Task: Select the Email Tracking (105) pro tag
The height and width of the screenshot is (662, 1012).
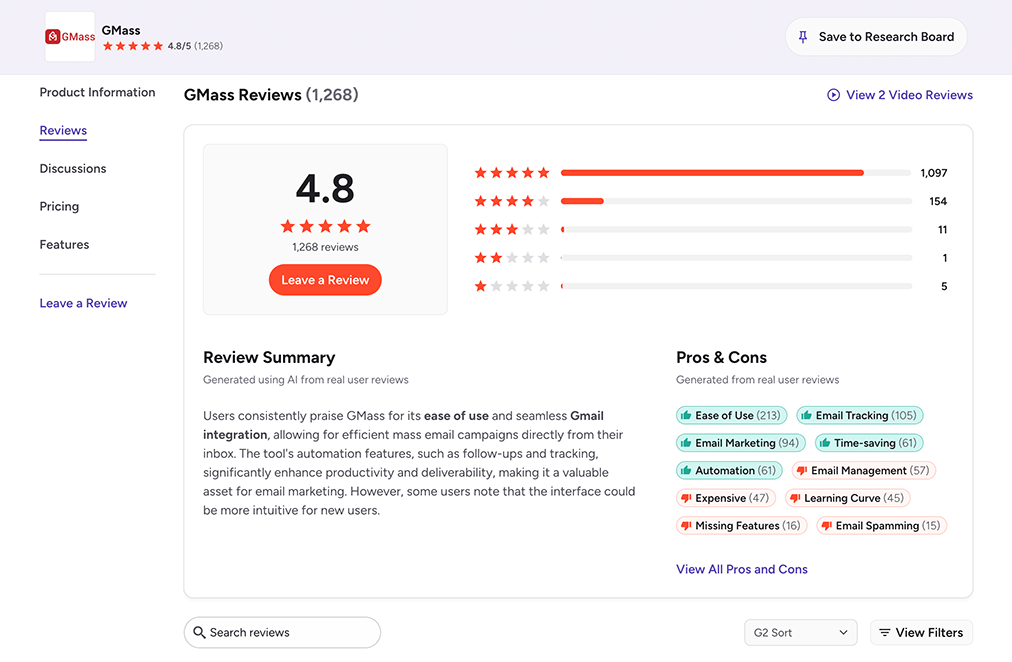Action: pos(860,416)
